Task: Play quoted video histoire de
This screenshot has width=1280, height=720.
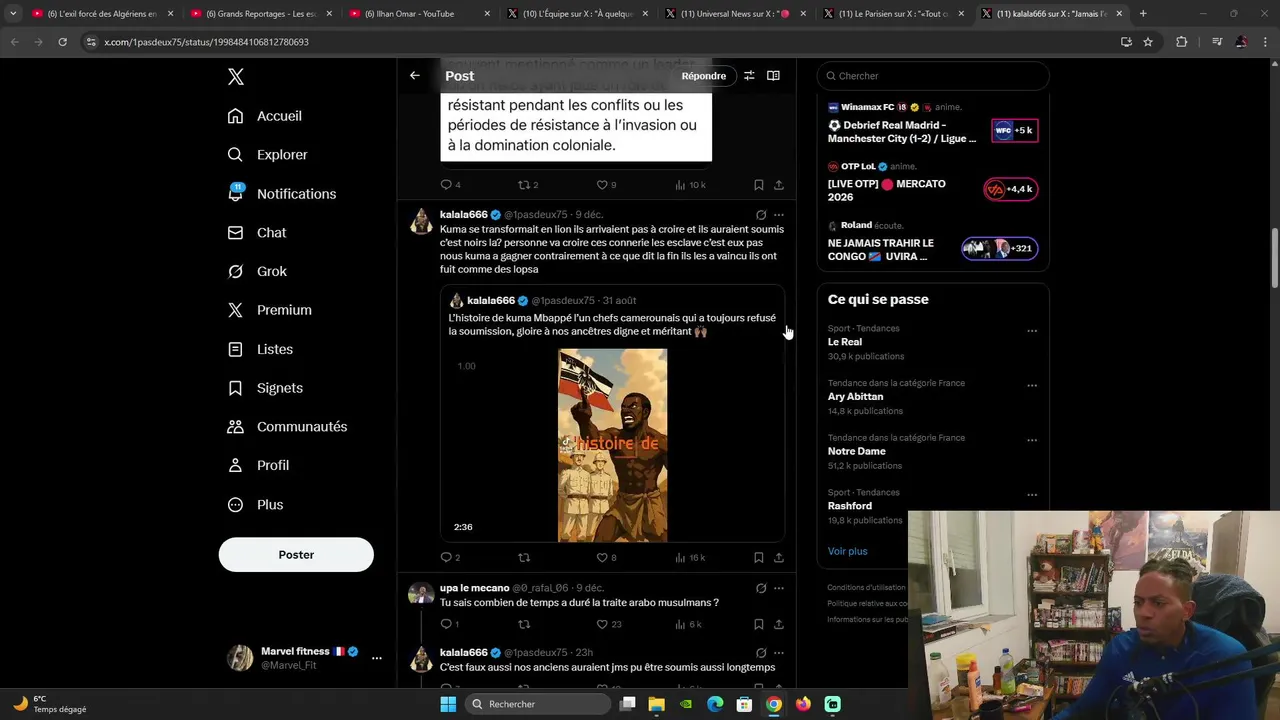Action: pos(612,445)
